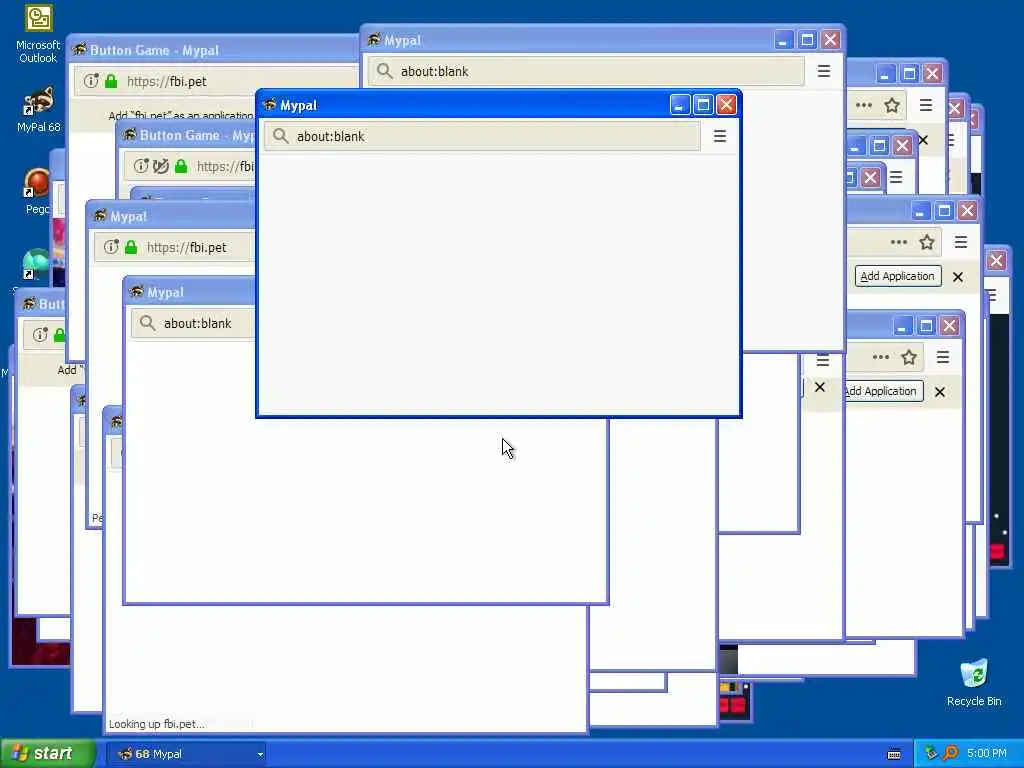
Task: Open page actions dots beside upper Add Application window
Action: click(x=899, y=242)
